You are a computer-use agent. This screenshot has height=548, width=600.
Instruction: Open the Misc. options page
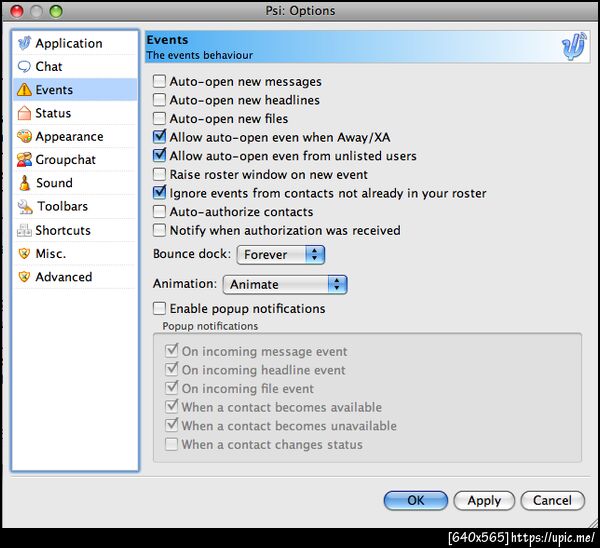75,253
